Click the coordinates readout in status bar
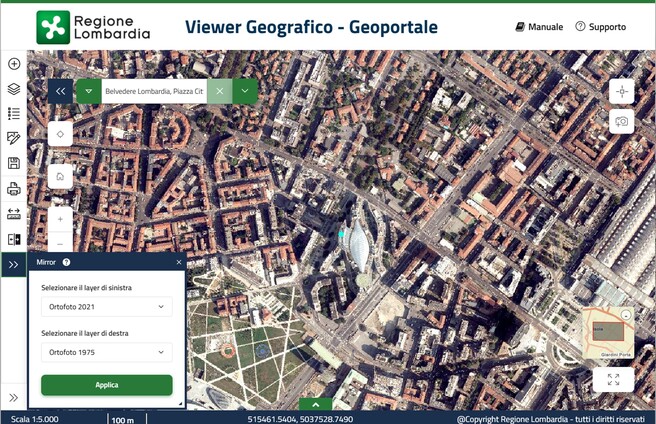This screenshot has height=424, width=656. (x=300, y=419)
